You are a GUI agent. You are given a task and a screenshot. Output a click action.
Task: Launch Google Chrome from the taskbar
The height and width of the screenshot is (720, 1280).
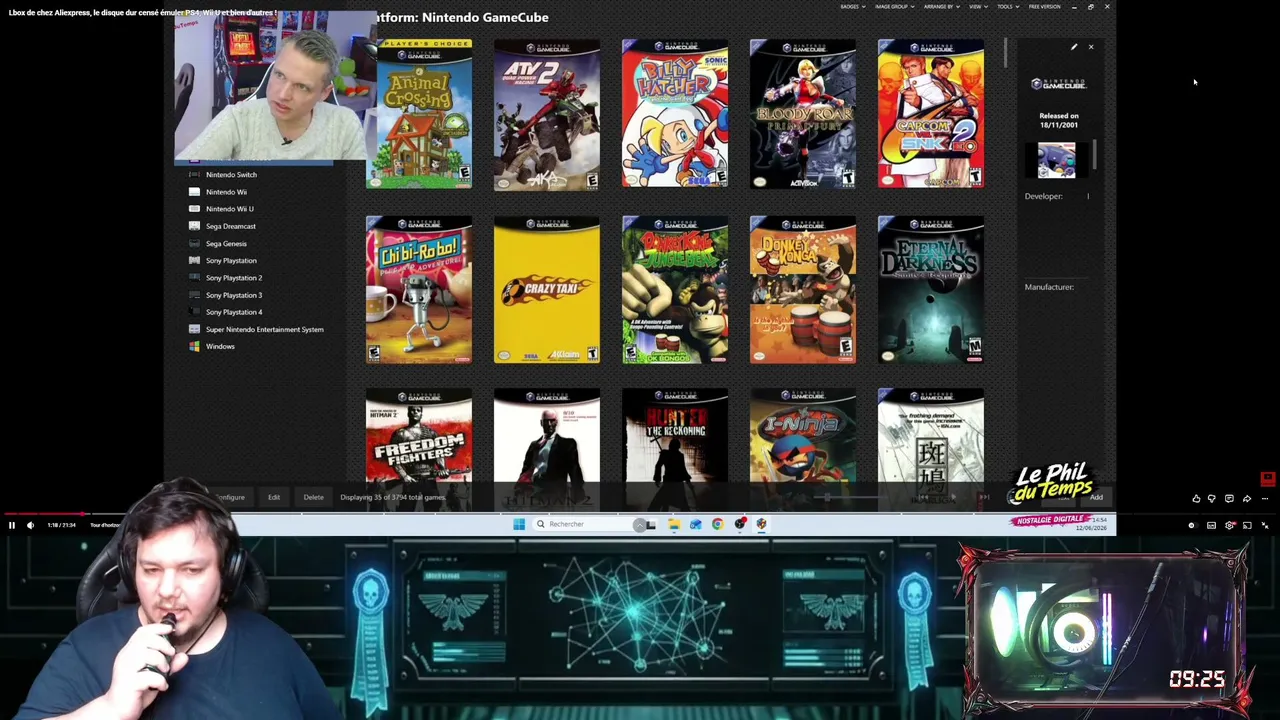718,524
